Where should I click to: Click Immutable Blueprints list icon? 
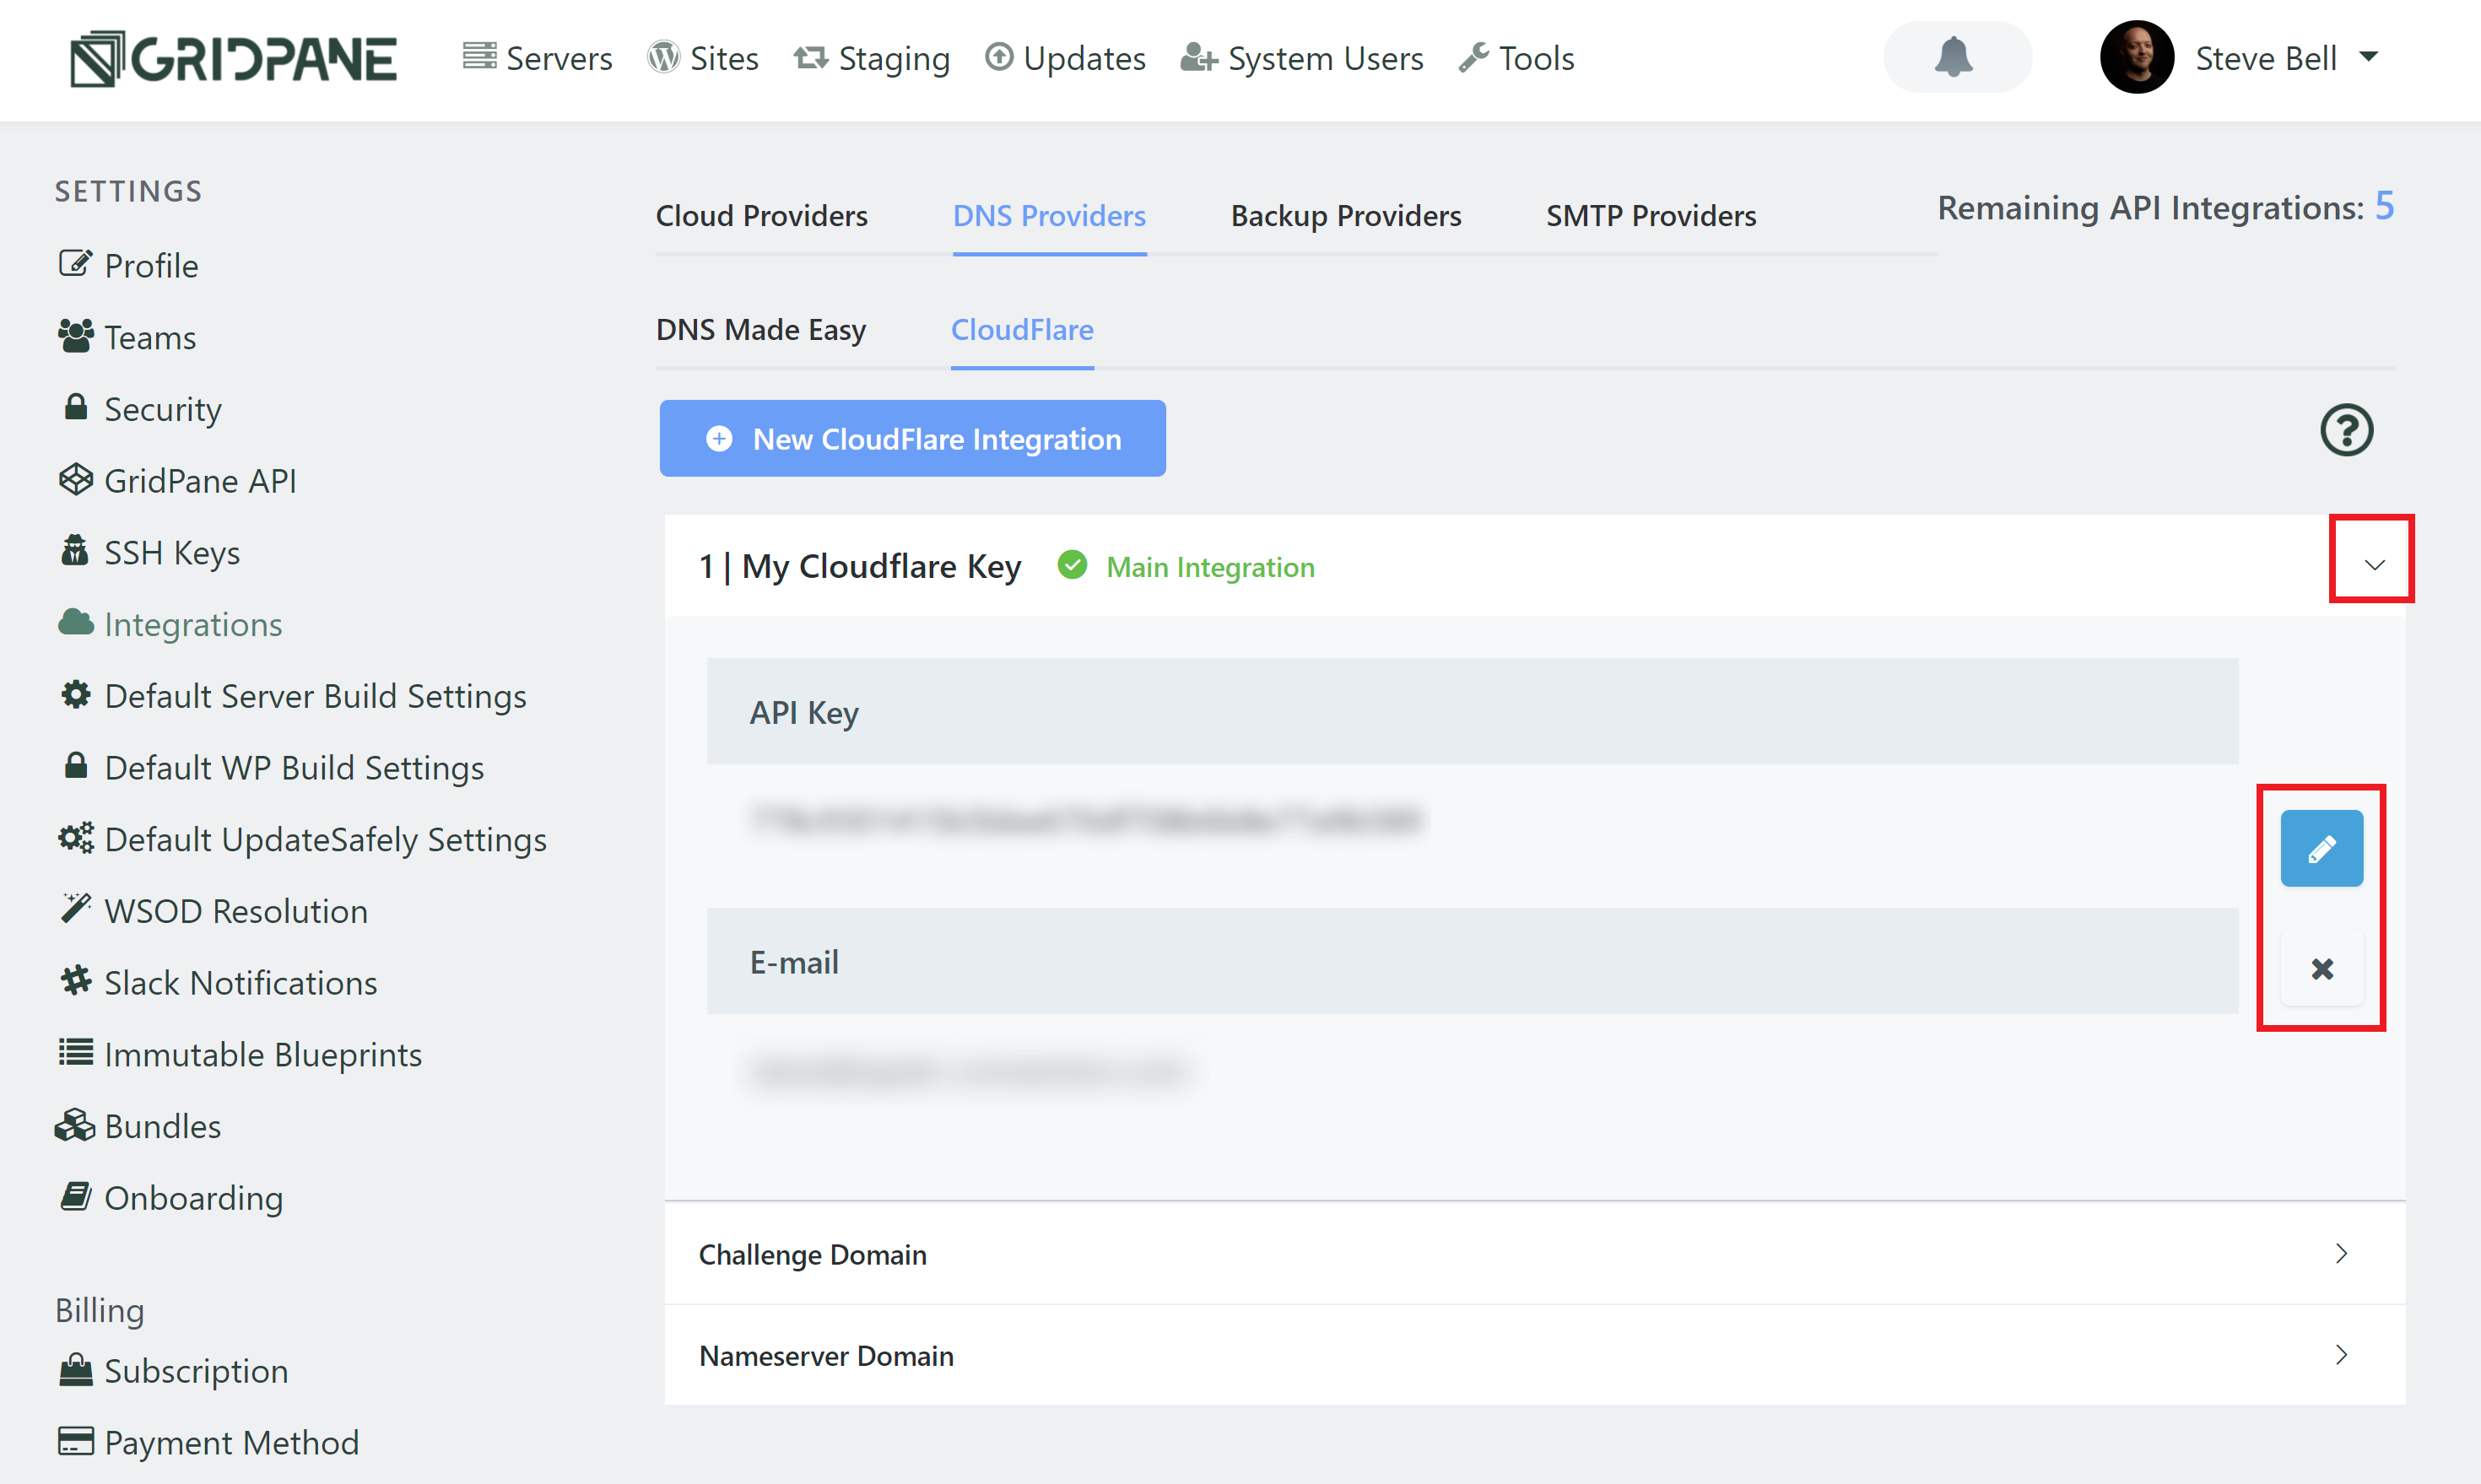pyautogui.click(x=75, y=1053)
